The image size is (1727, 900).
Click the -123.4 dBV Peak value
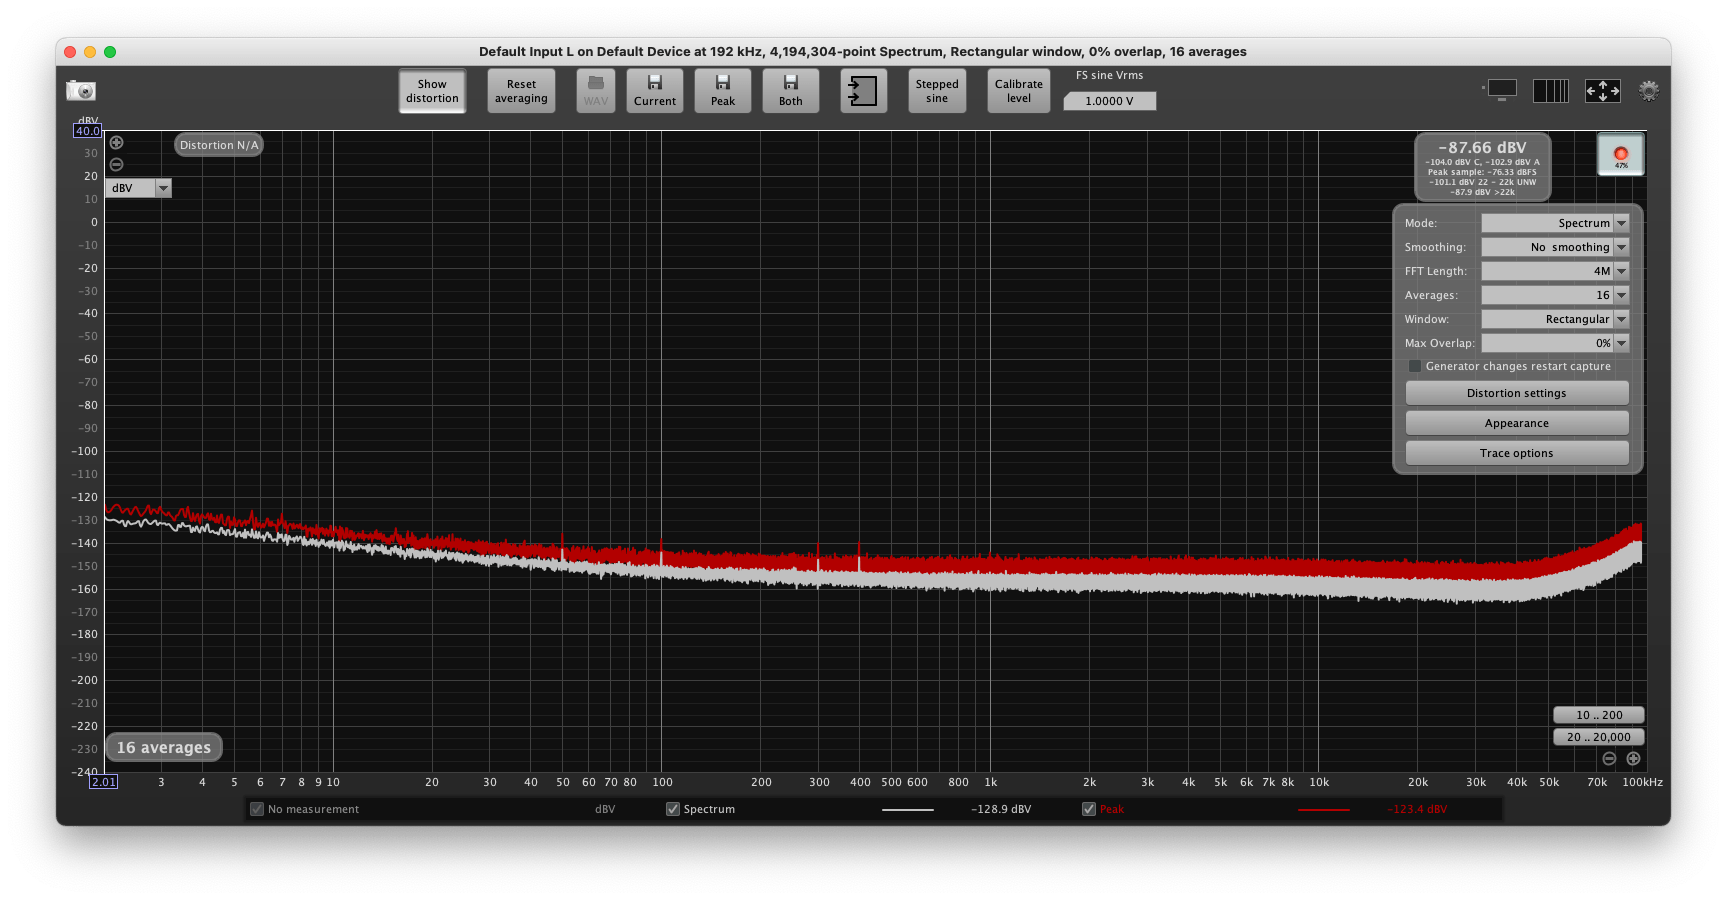point(1417,809)
